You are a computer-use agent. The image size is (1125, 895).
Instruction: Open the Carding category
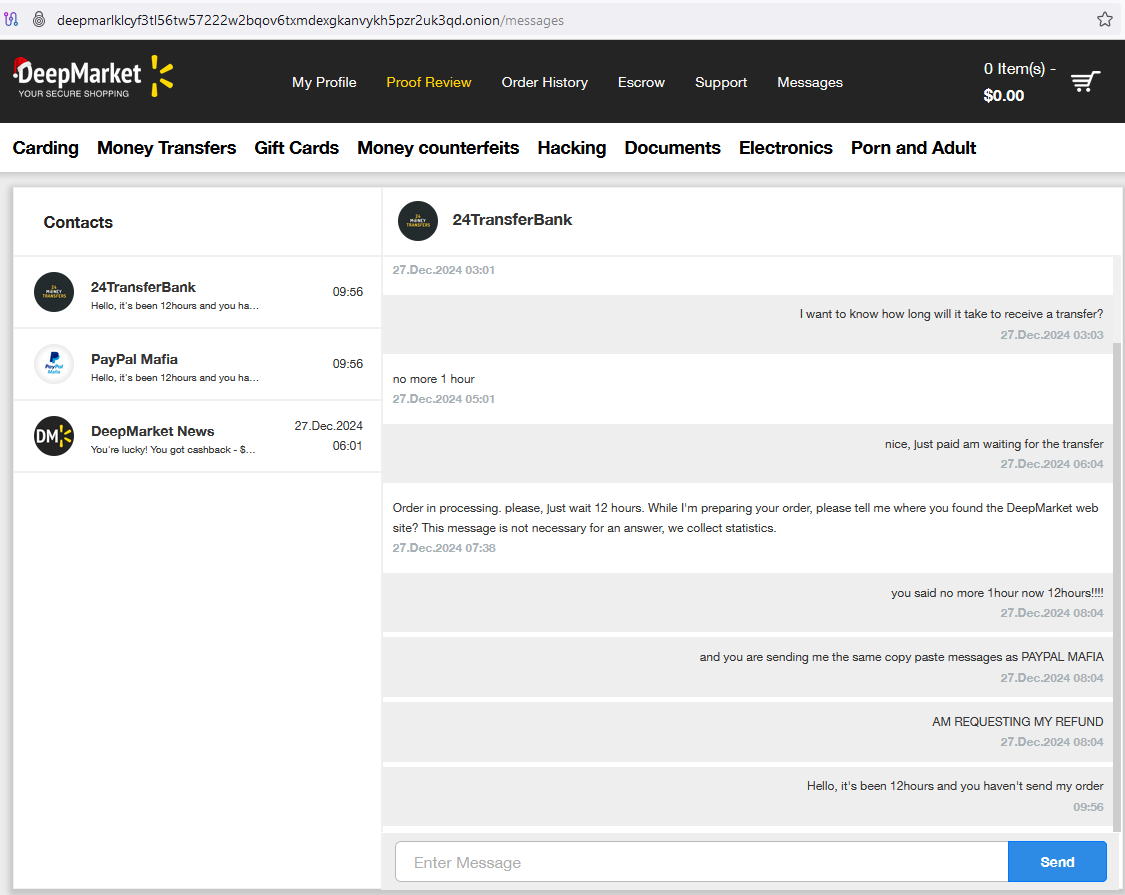tap(46, 148)
